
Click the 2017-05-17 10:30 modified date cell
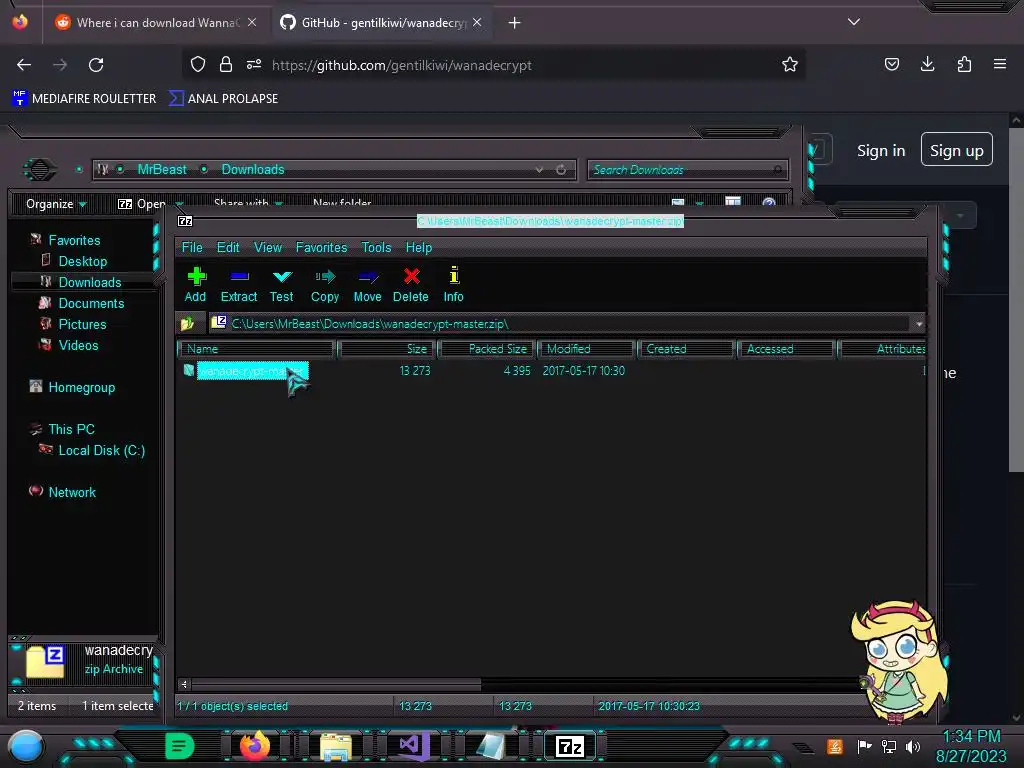[584, 371]
